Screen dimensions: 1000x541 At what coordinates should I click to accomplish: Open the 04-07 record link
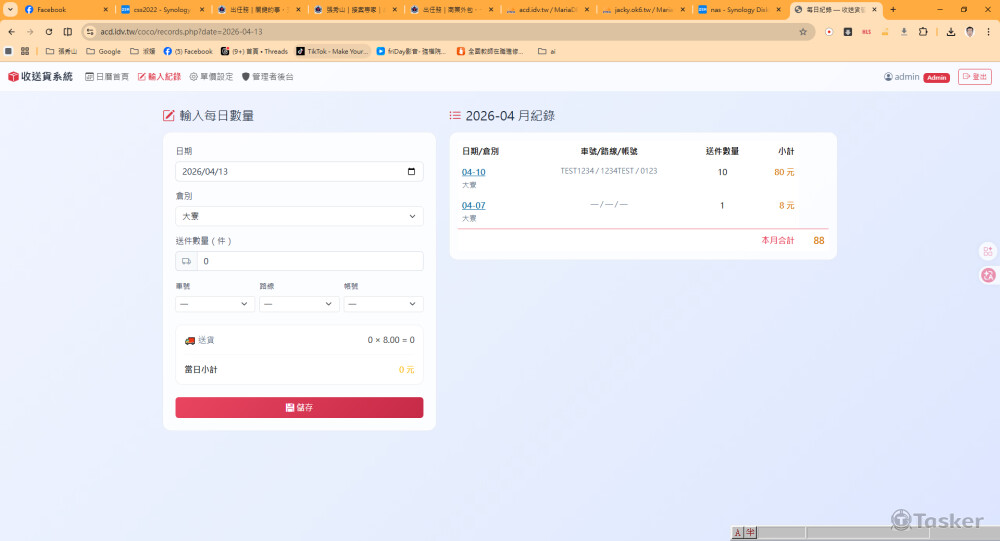[473, 205]
